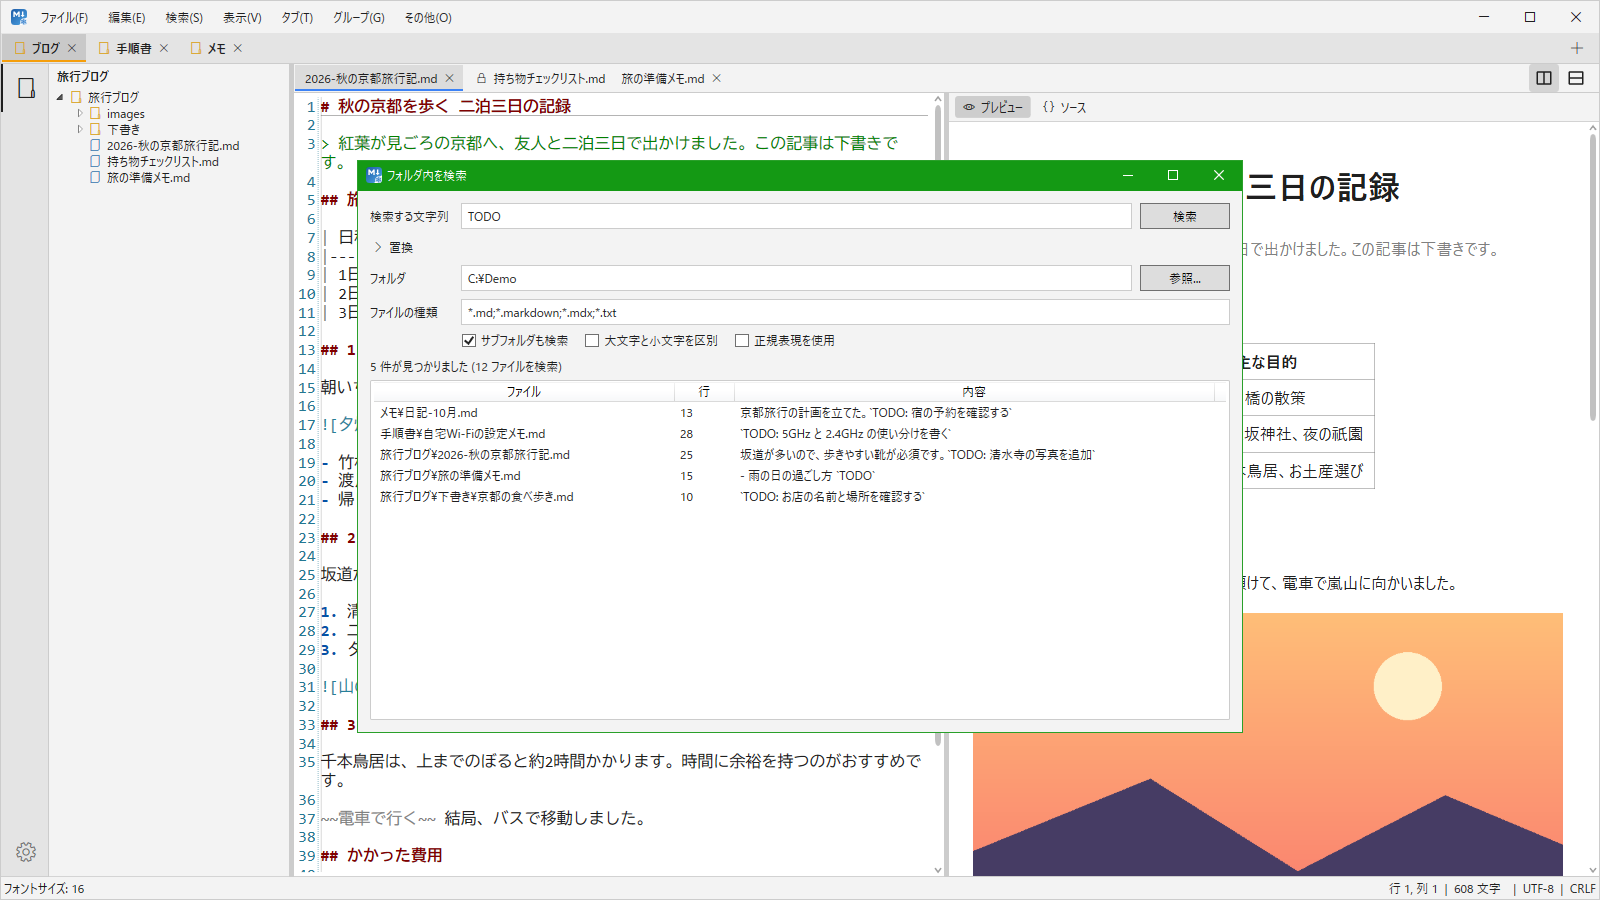Screen dimensions: 1600x900
Task: Open the 検索(S) menu
Action: 184,18
